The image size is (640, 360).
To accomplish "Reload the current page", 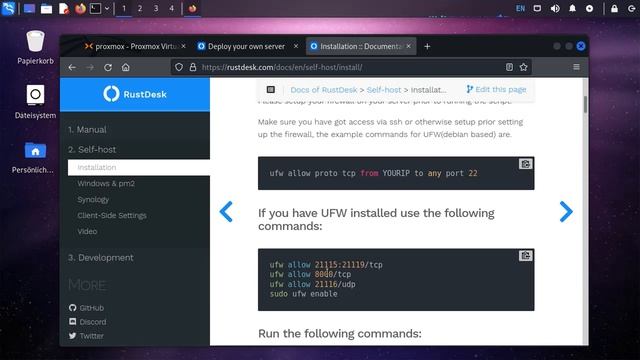I will point(108,67).
